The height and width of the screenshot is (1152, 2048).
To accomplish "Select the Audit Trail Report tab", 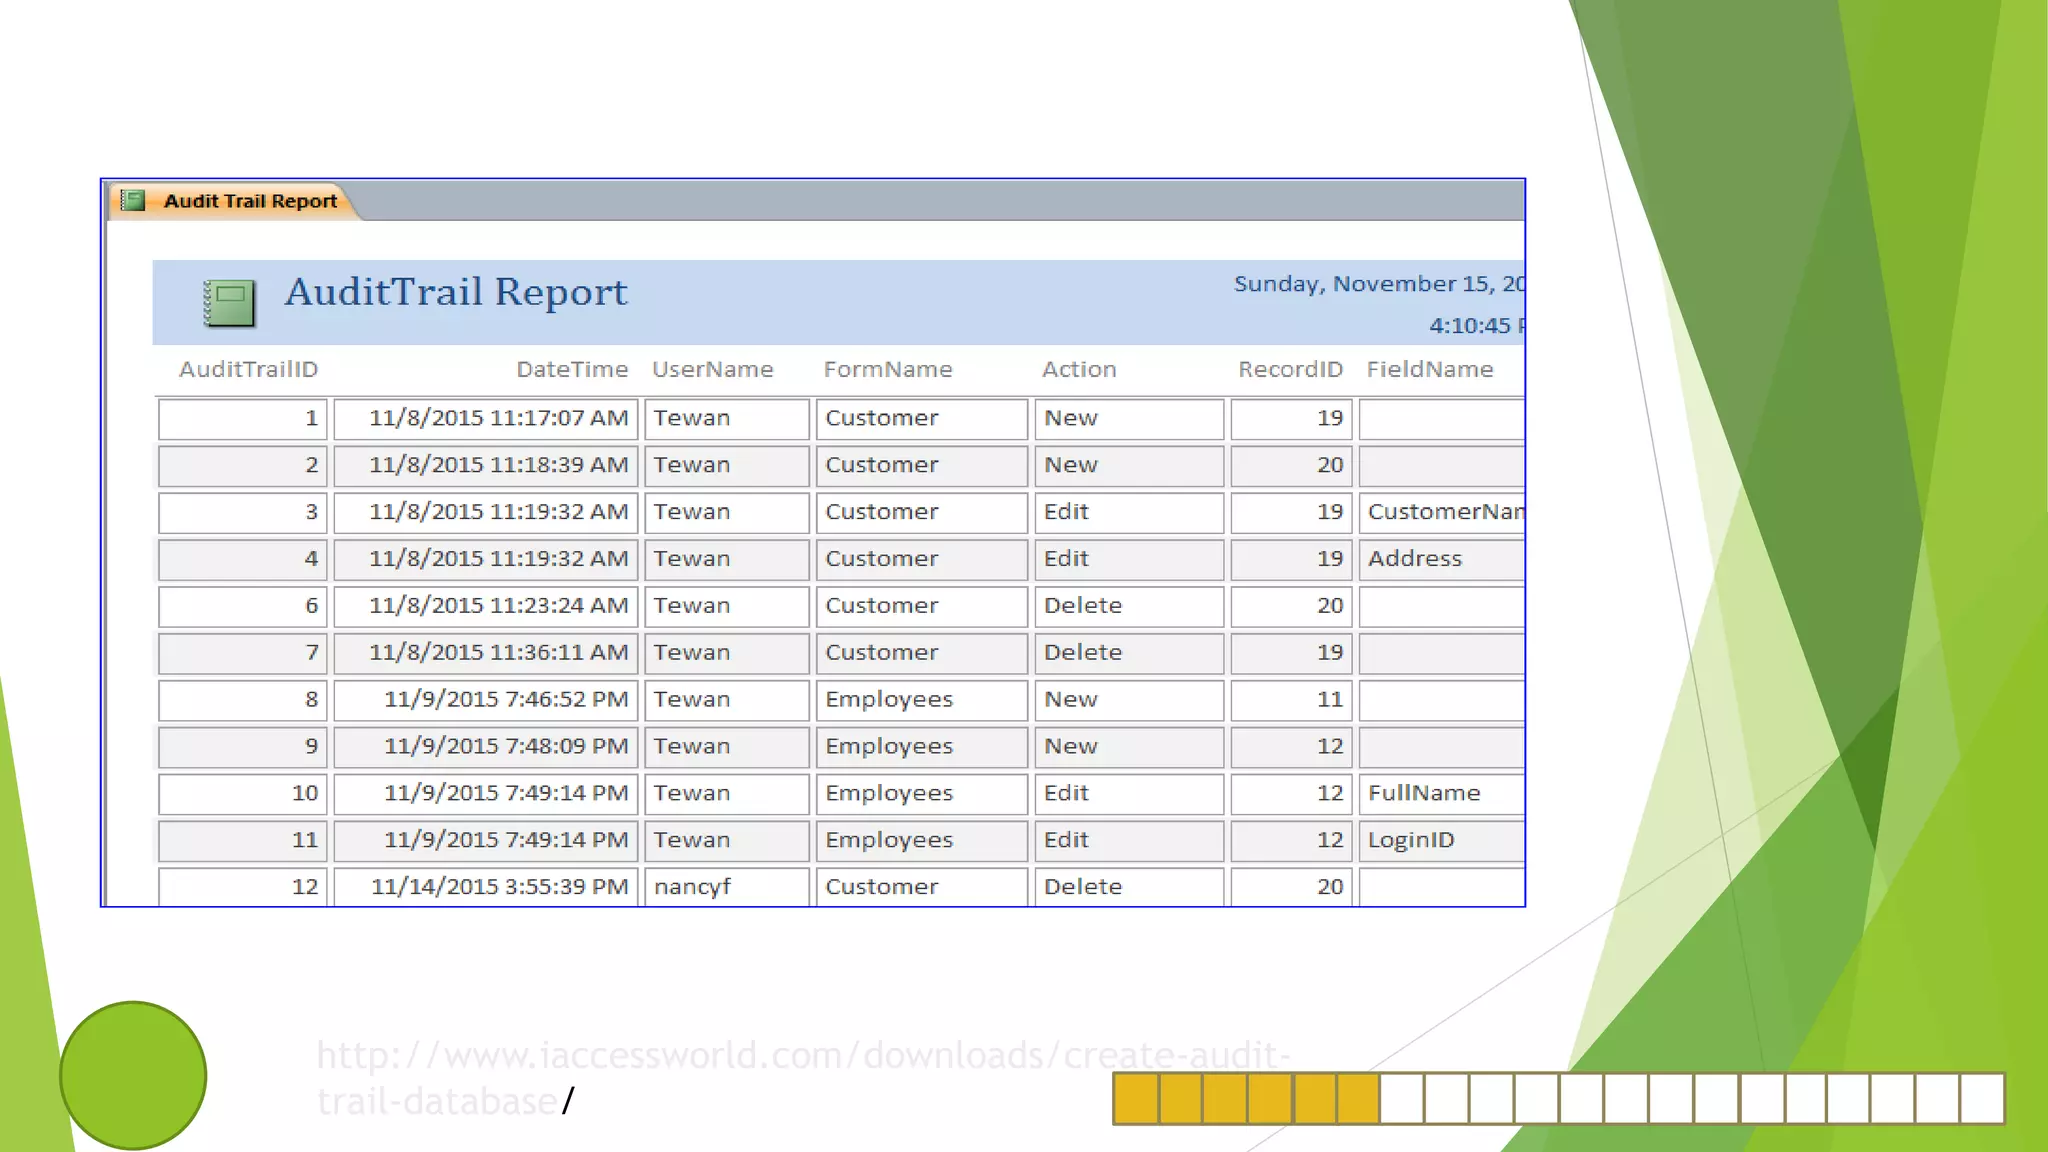I will (250, 201).
